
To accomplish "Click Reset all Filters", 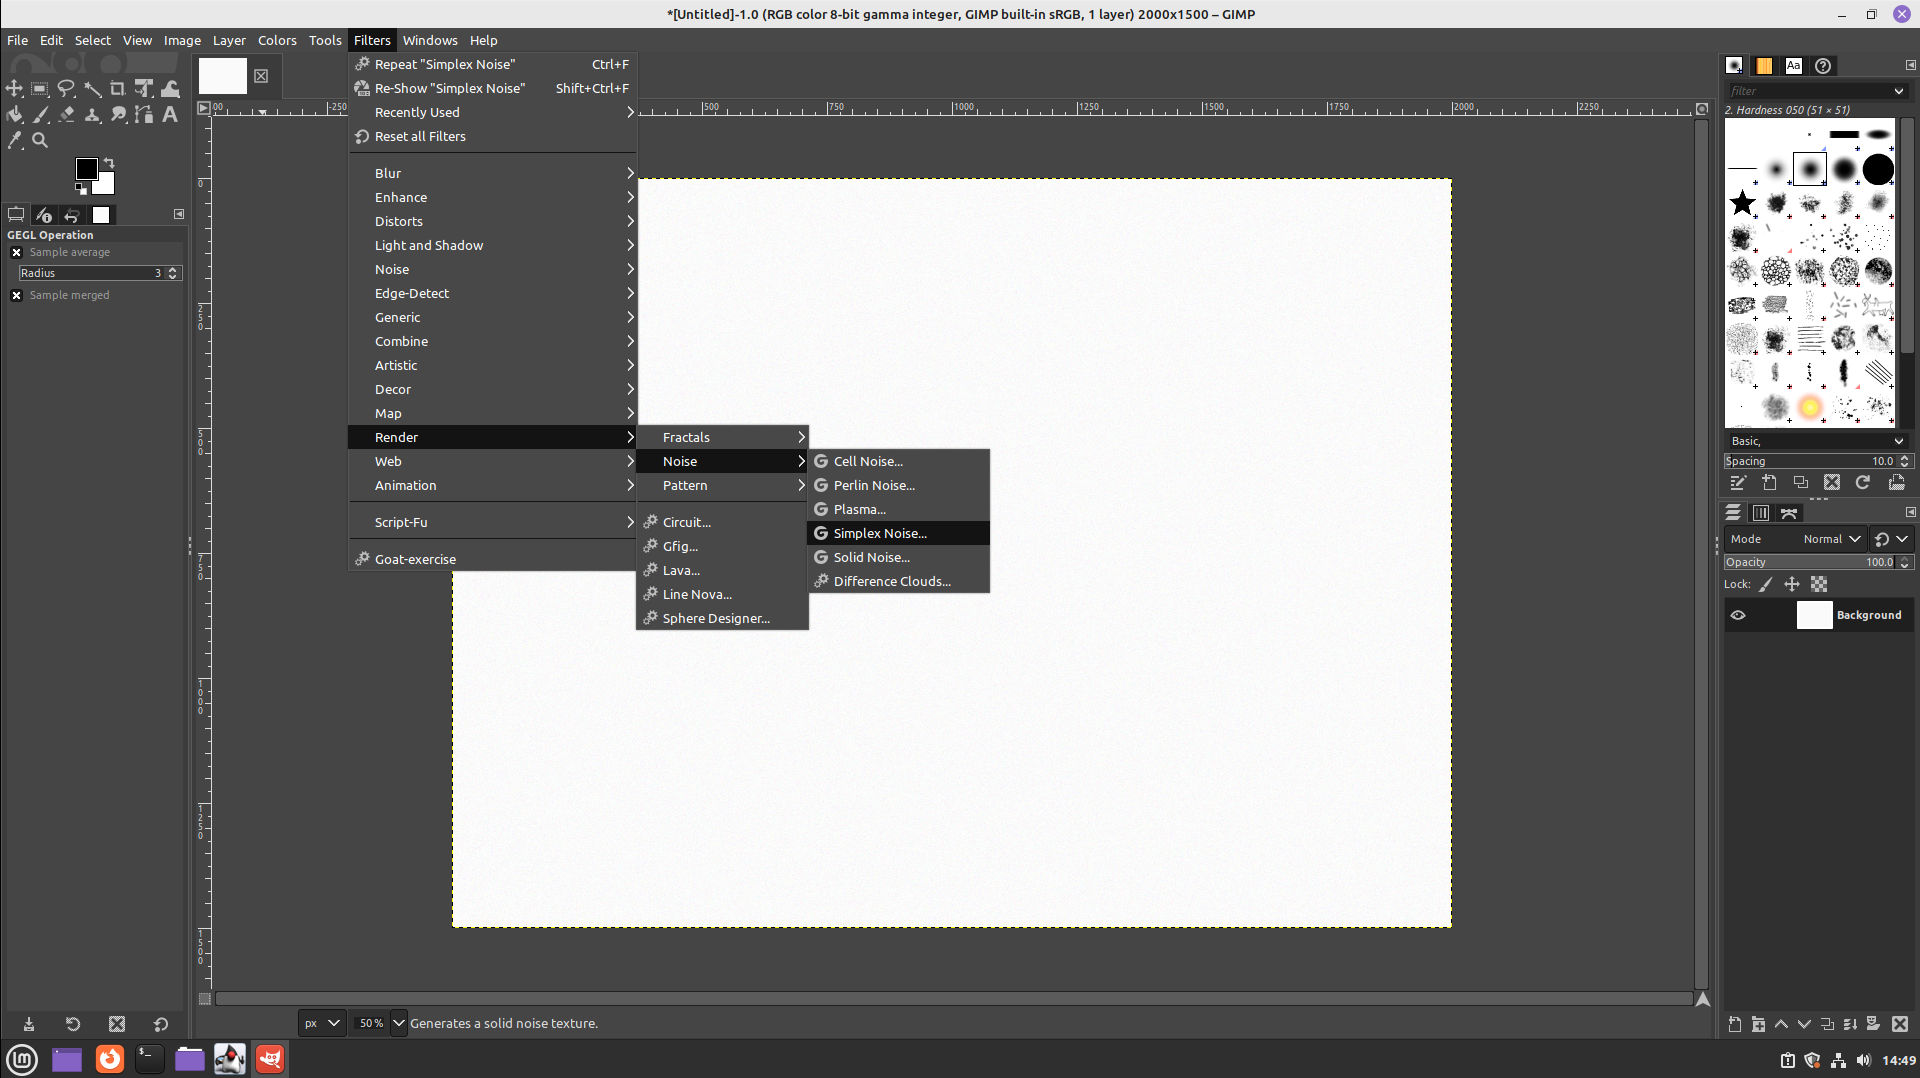I will click(420, 137).
